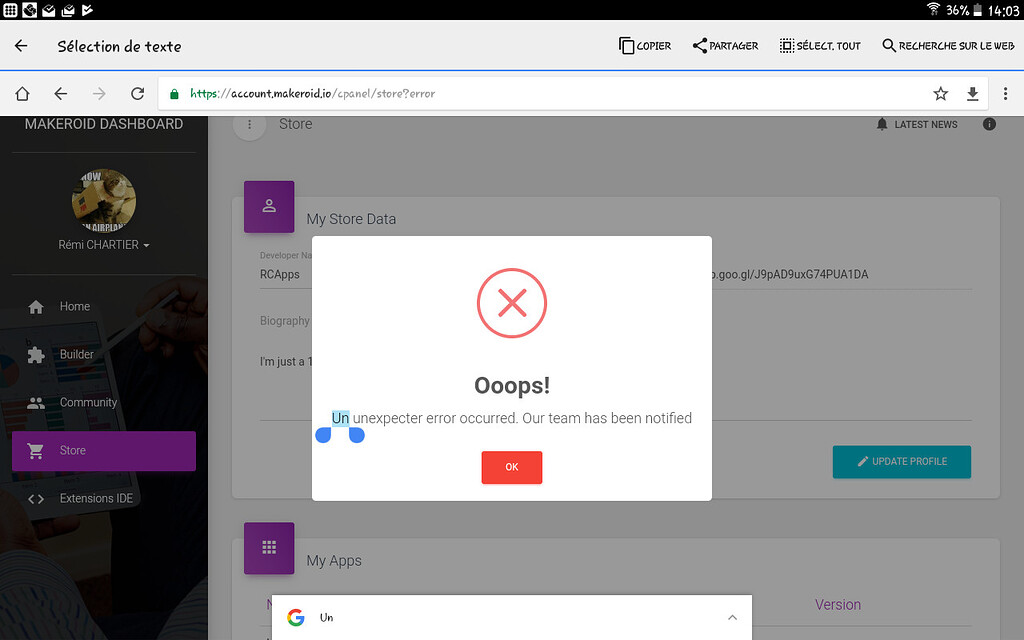The width and height of the screenshot is (1024, 640).
Task: Choose Sélect. tout (select all)
Action: point(820,46)
